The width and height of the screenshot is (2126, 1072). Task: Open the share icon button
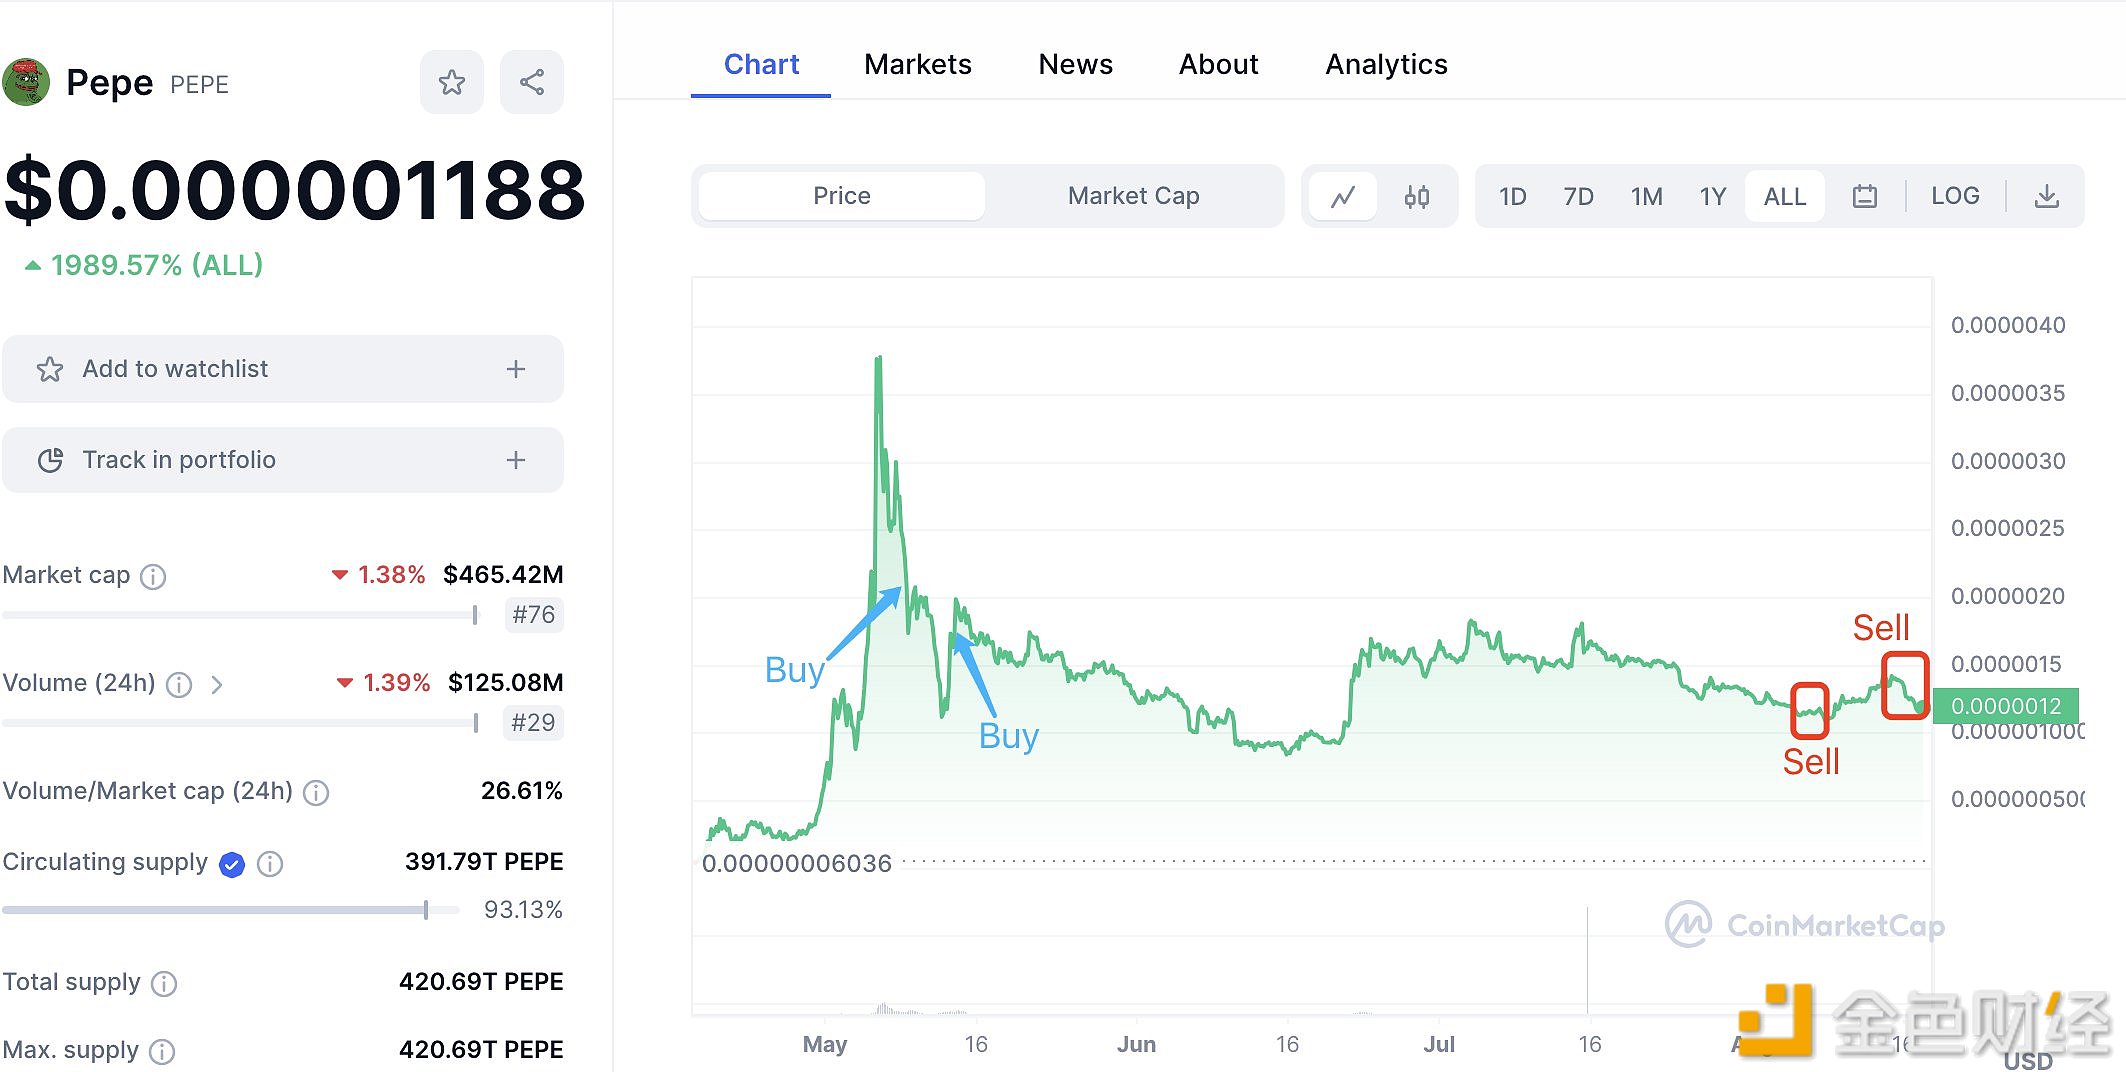pyautogui.click(x=532, y=82)
